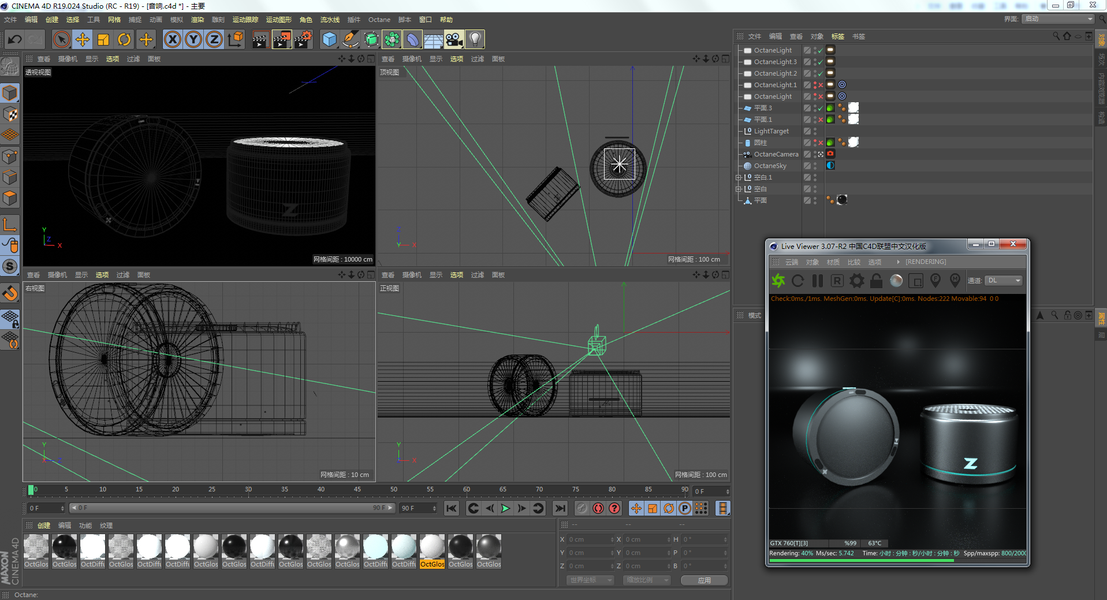Open 创建 menu in material manager
The image size is (1107, 600).
coord(44,525)
